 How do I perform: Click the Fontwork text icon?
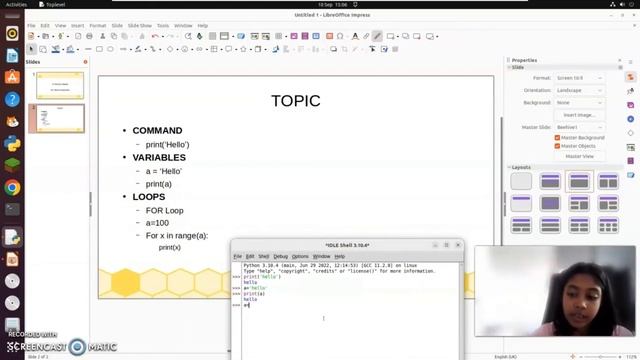pyautogui.click(x=355, y=36)
